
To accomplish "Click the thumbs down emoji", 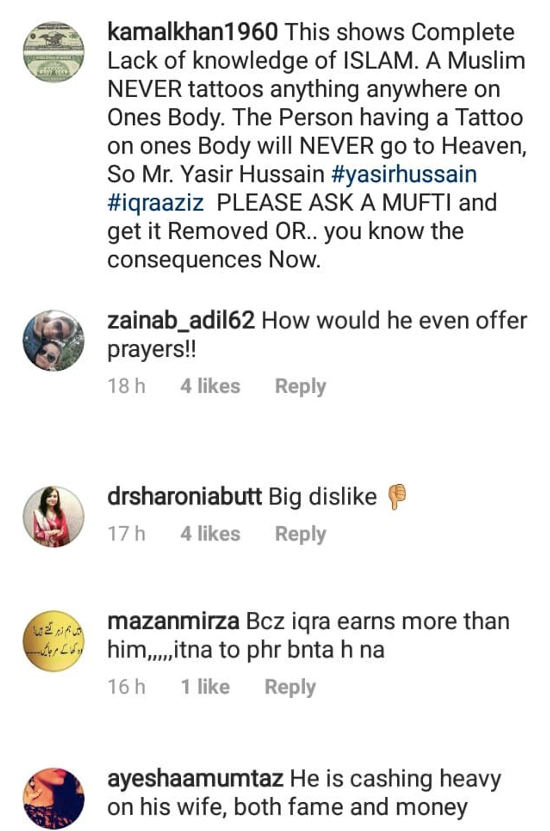I will point(397,497).
